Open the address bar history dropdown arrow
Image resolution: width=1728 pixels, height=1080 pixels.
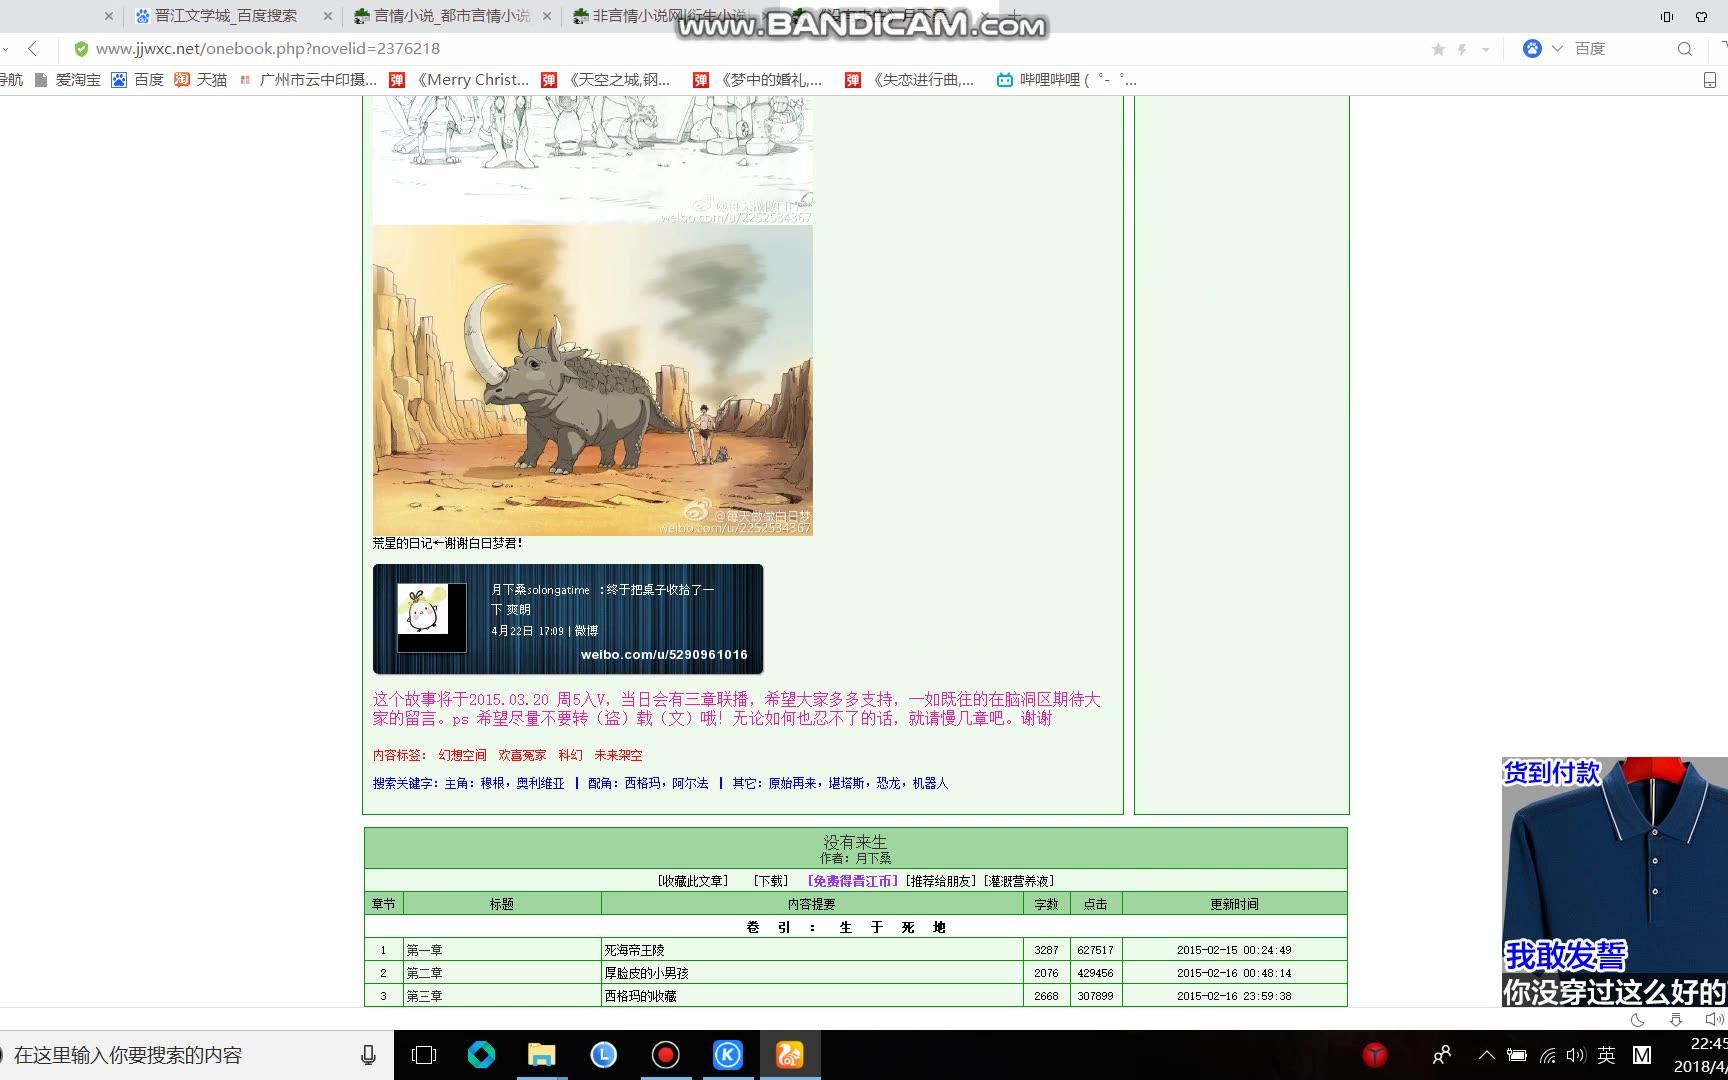pyautogui.click(x=1485, y=49)
